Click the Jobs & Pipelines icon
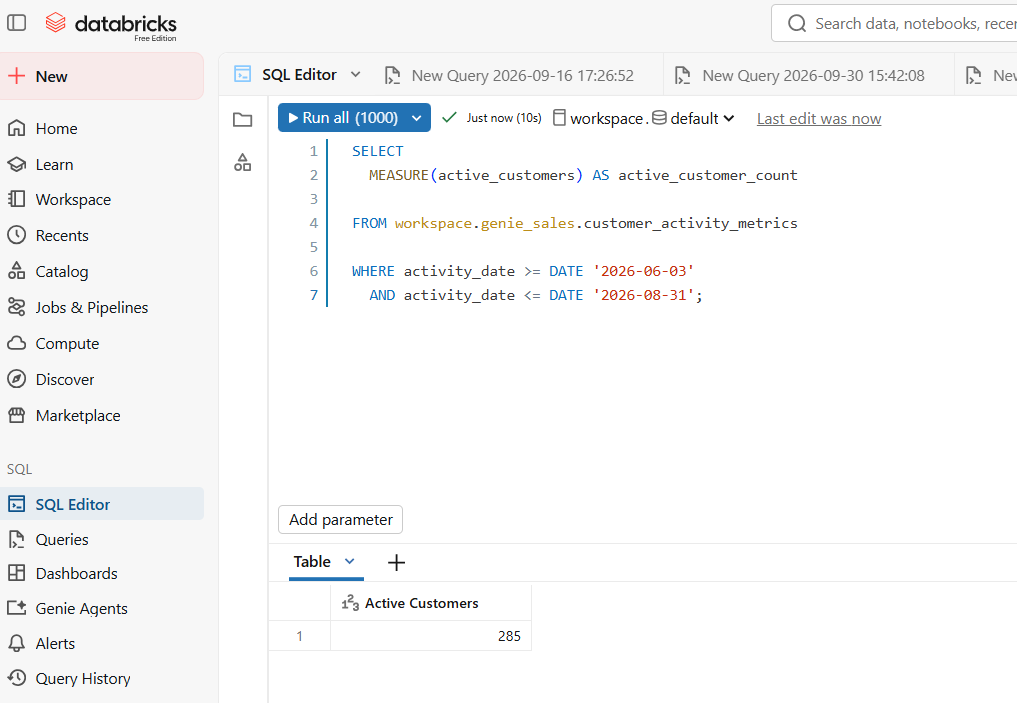This screenshot has height=703, width=1017. pyautogui.click(x=17, y=306)
